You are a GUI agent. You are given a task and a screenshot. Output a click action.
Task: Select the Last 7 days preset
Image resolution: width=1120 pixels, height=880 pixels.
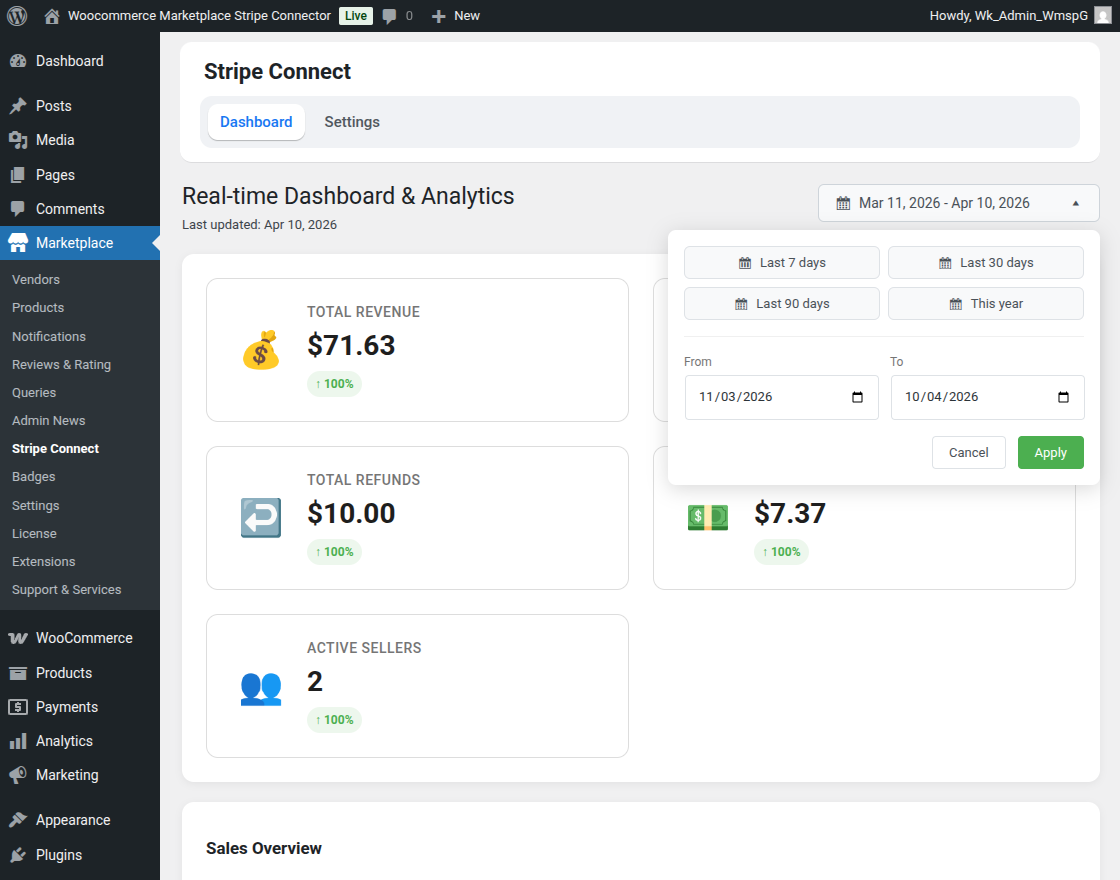pyautogui.click(x=781, y=263)
